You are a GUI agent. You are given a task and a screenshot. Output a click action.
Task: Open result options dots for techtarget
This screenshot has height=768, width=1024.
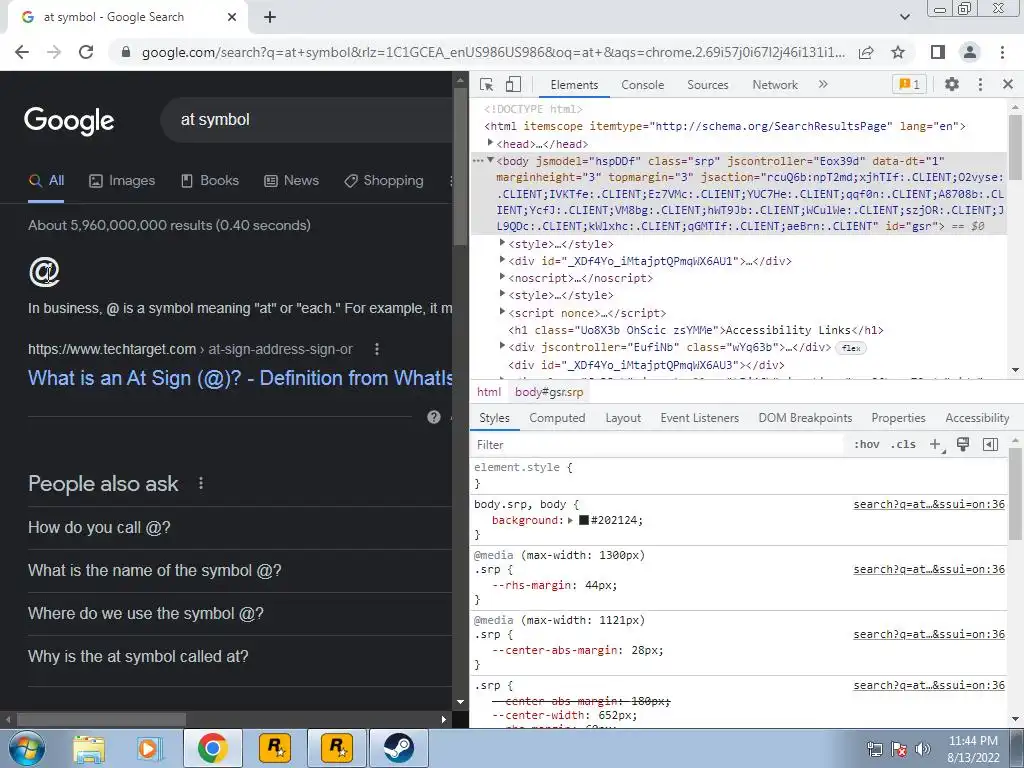point(377,349)
